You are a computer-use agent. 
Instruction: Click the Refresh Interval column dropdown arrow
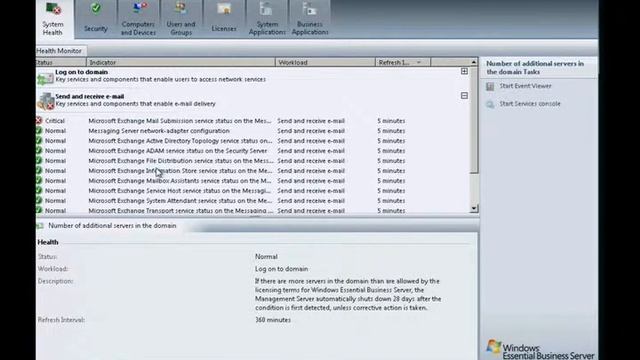click(419, 62)
